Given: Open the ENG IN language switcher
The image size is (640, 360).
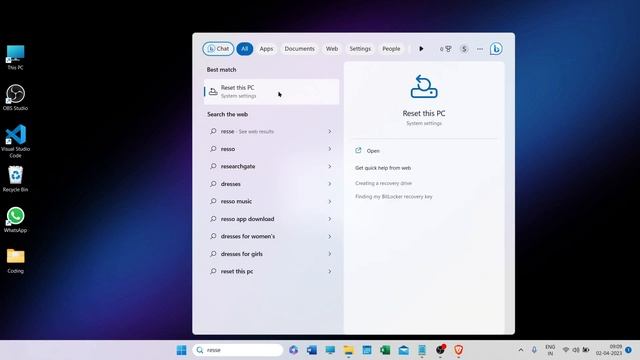Looking at the screenshot, I should tap(550, 350).
